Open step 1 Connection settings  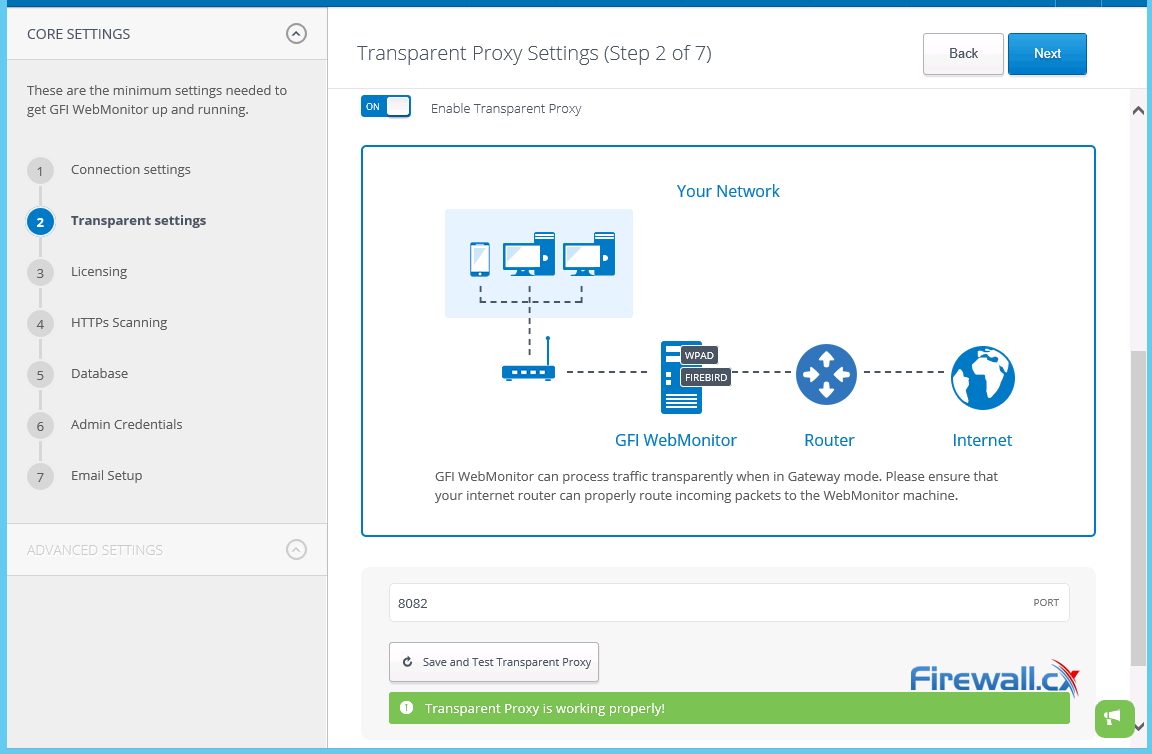point(131,170)
